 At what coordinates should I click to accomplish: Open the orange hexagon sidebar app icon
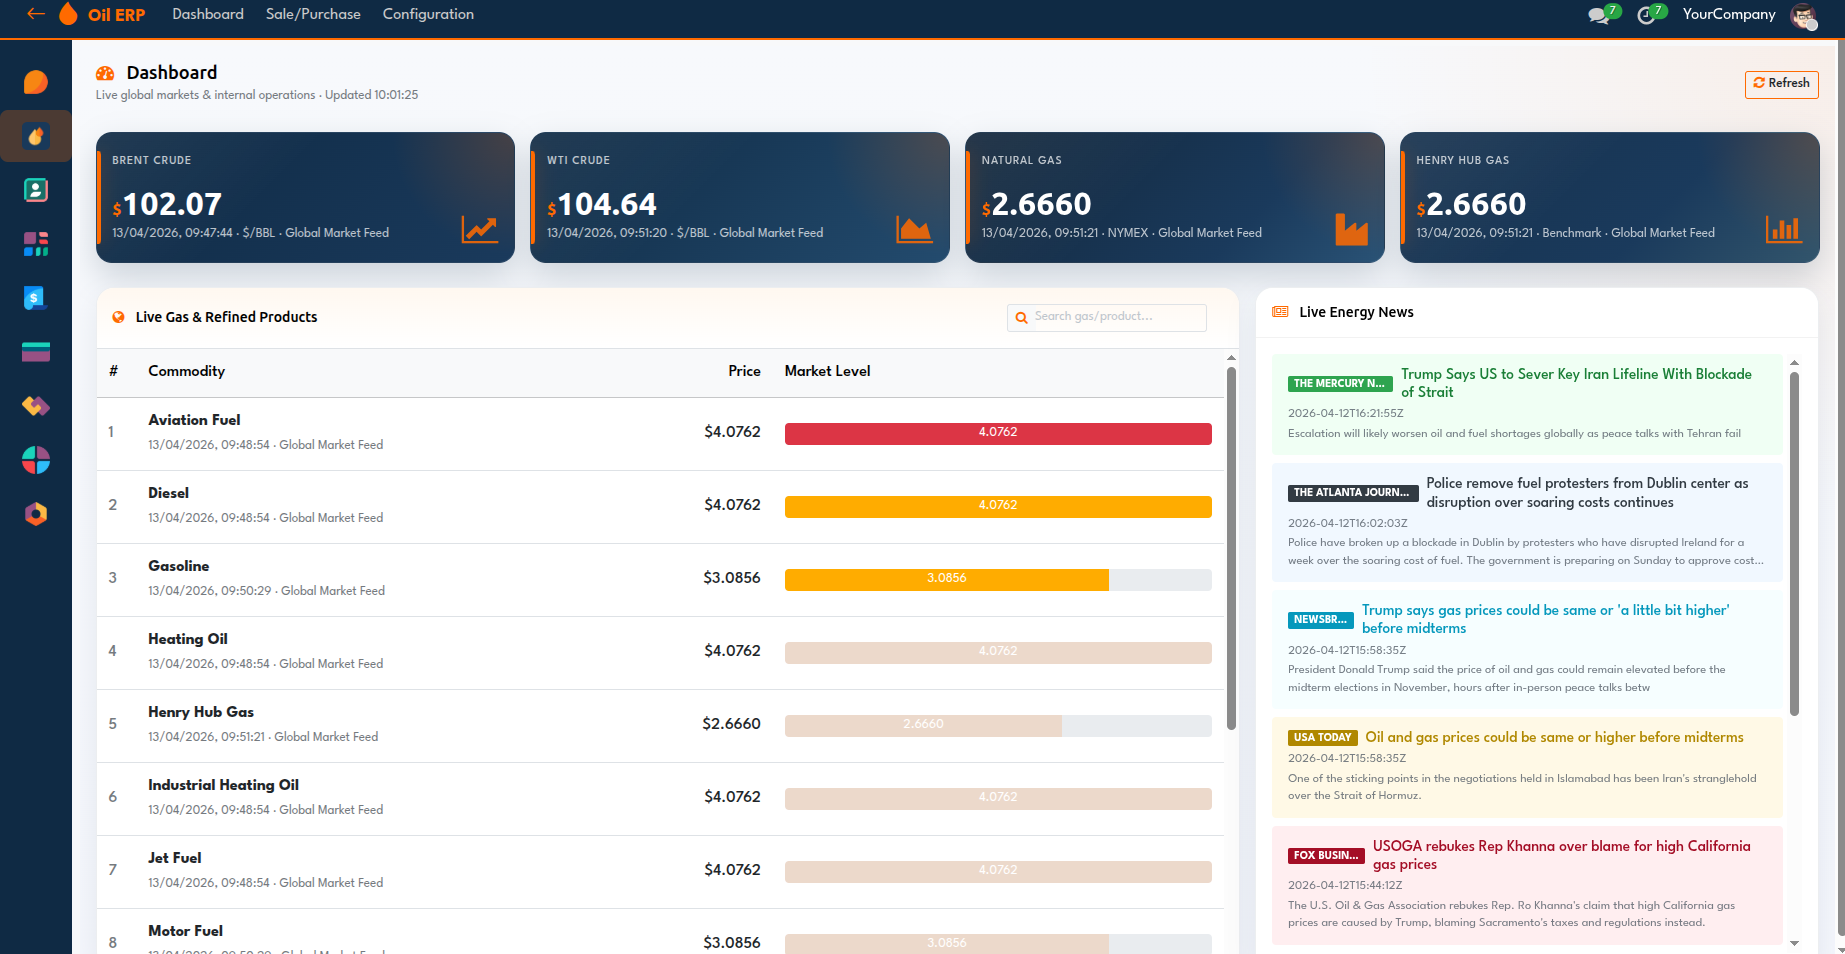pos(36,514)
